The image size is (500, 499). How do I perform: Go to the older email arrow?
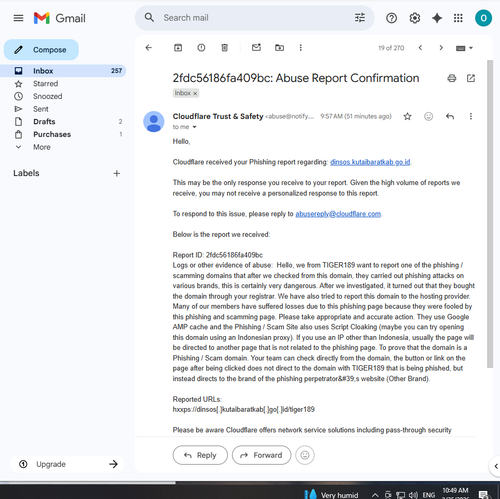(441, 48)
